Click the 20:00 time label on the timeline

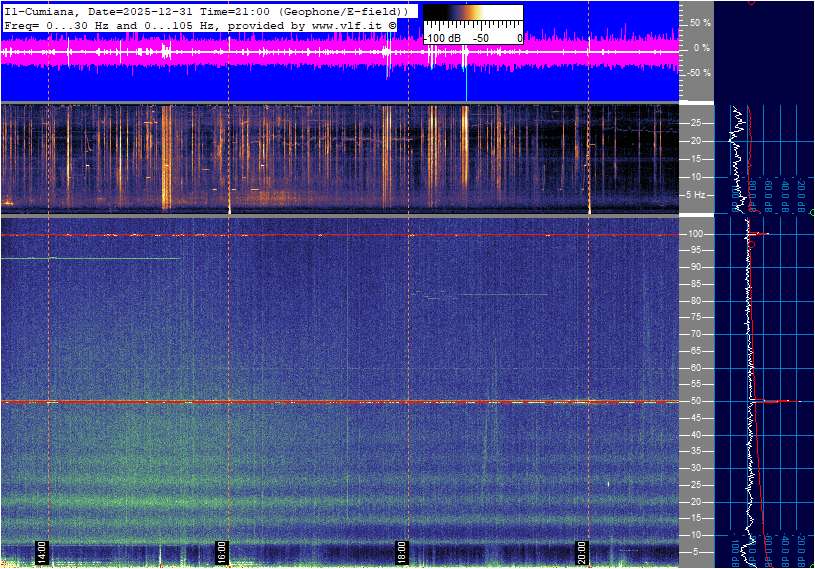click(x=581, y=552)
